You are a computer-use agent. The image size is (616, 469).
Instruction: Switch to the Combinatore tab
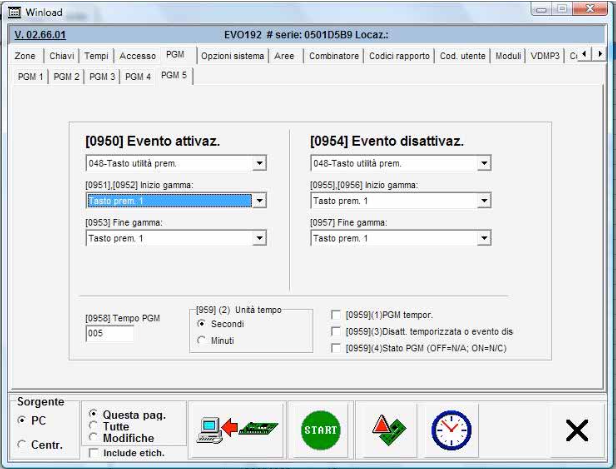pyautogui.click(x=334, y=56)
